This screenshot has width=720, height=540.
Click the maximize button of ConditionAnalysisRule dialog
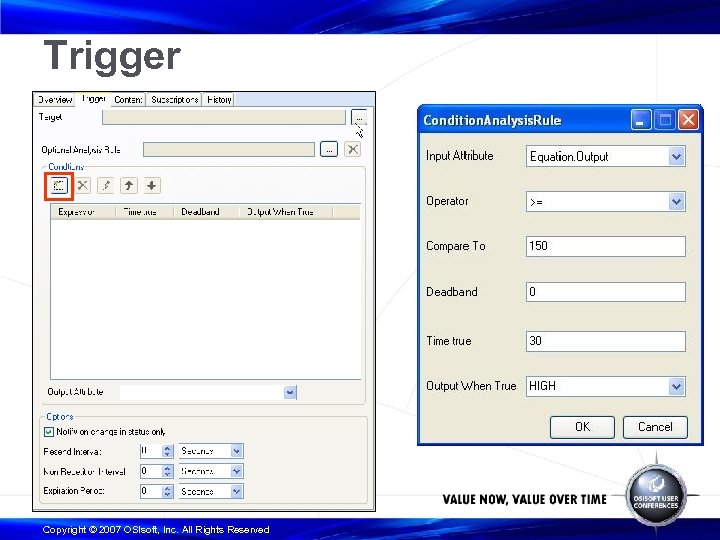pos(664,120)
